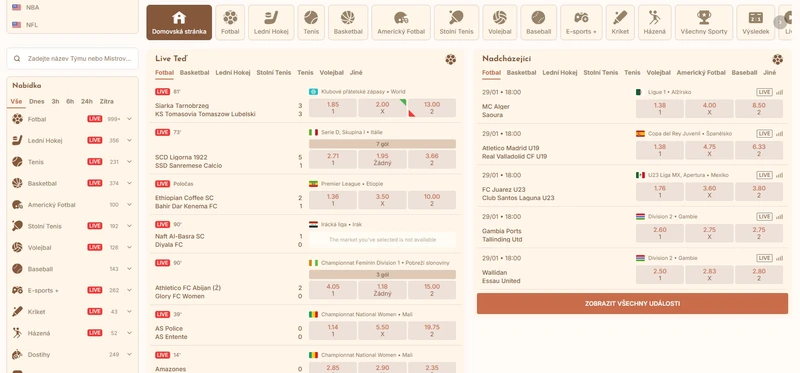Screen dimensions: 800x373
Task: Bet 1.76 on FC Juarez U23 win
Action: click(660, 191)
